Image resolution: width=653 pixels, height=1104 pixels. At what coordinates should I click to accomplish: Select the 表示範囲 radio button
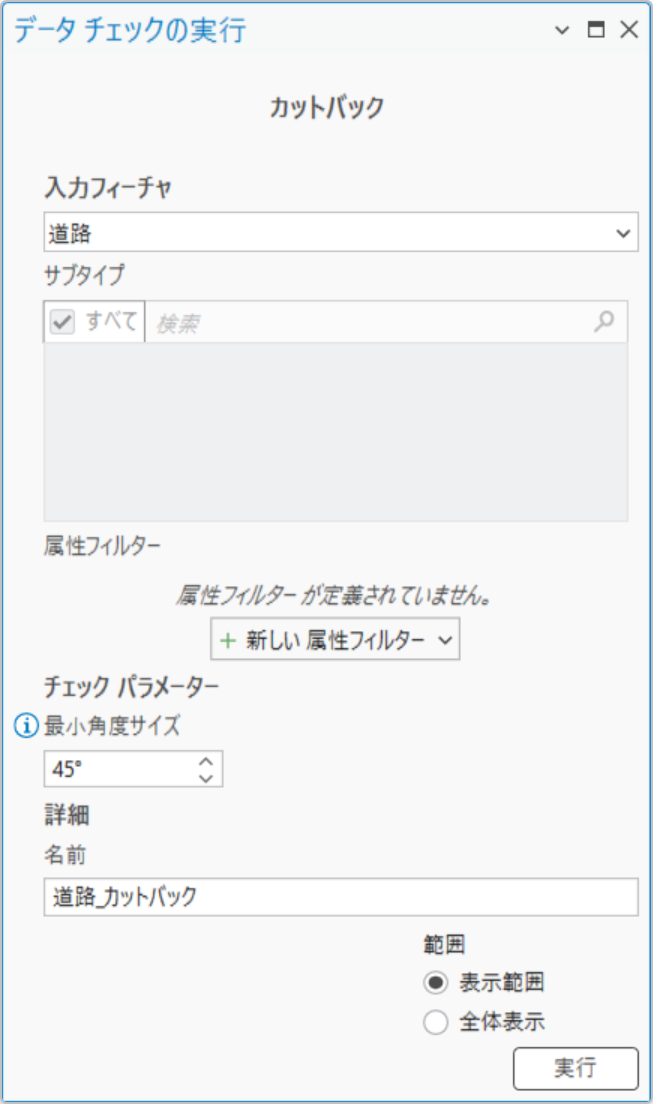click(x=435, y=982)
